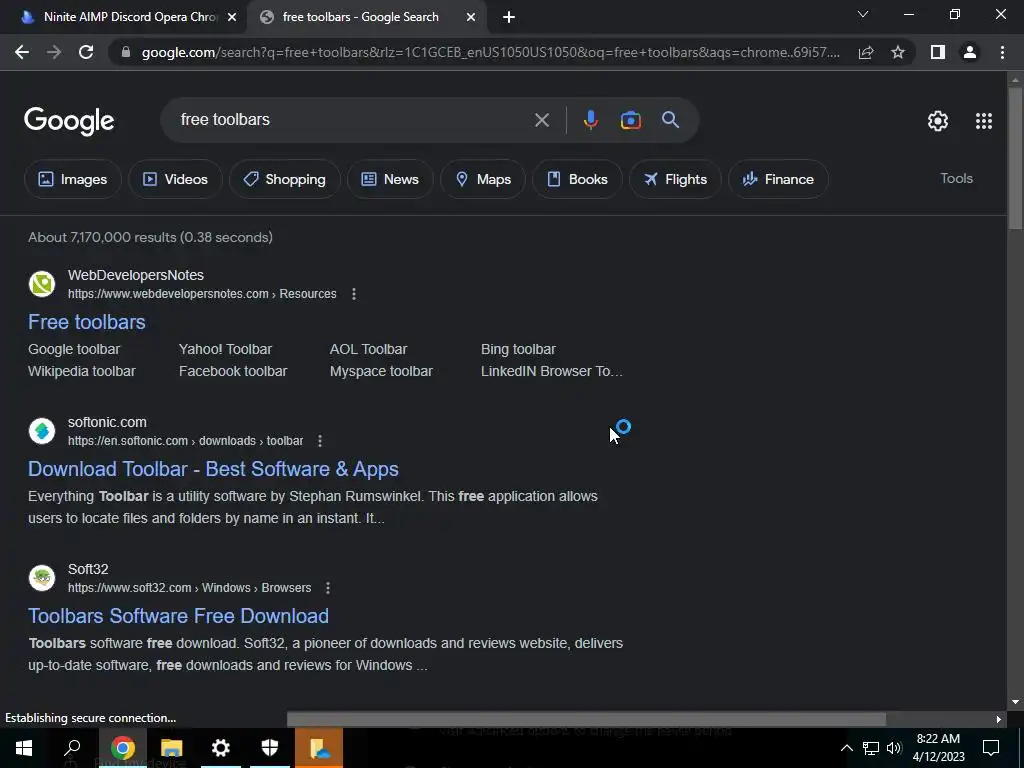Open Chrome side panel

click(938, 52)
